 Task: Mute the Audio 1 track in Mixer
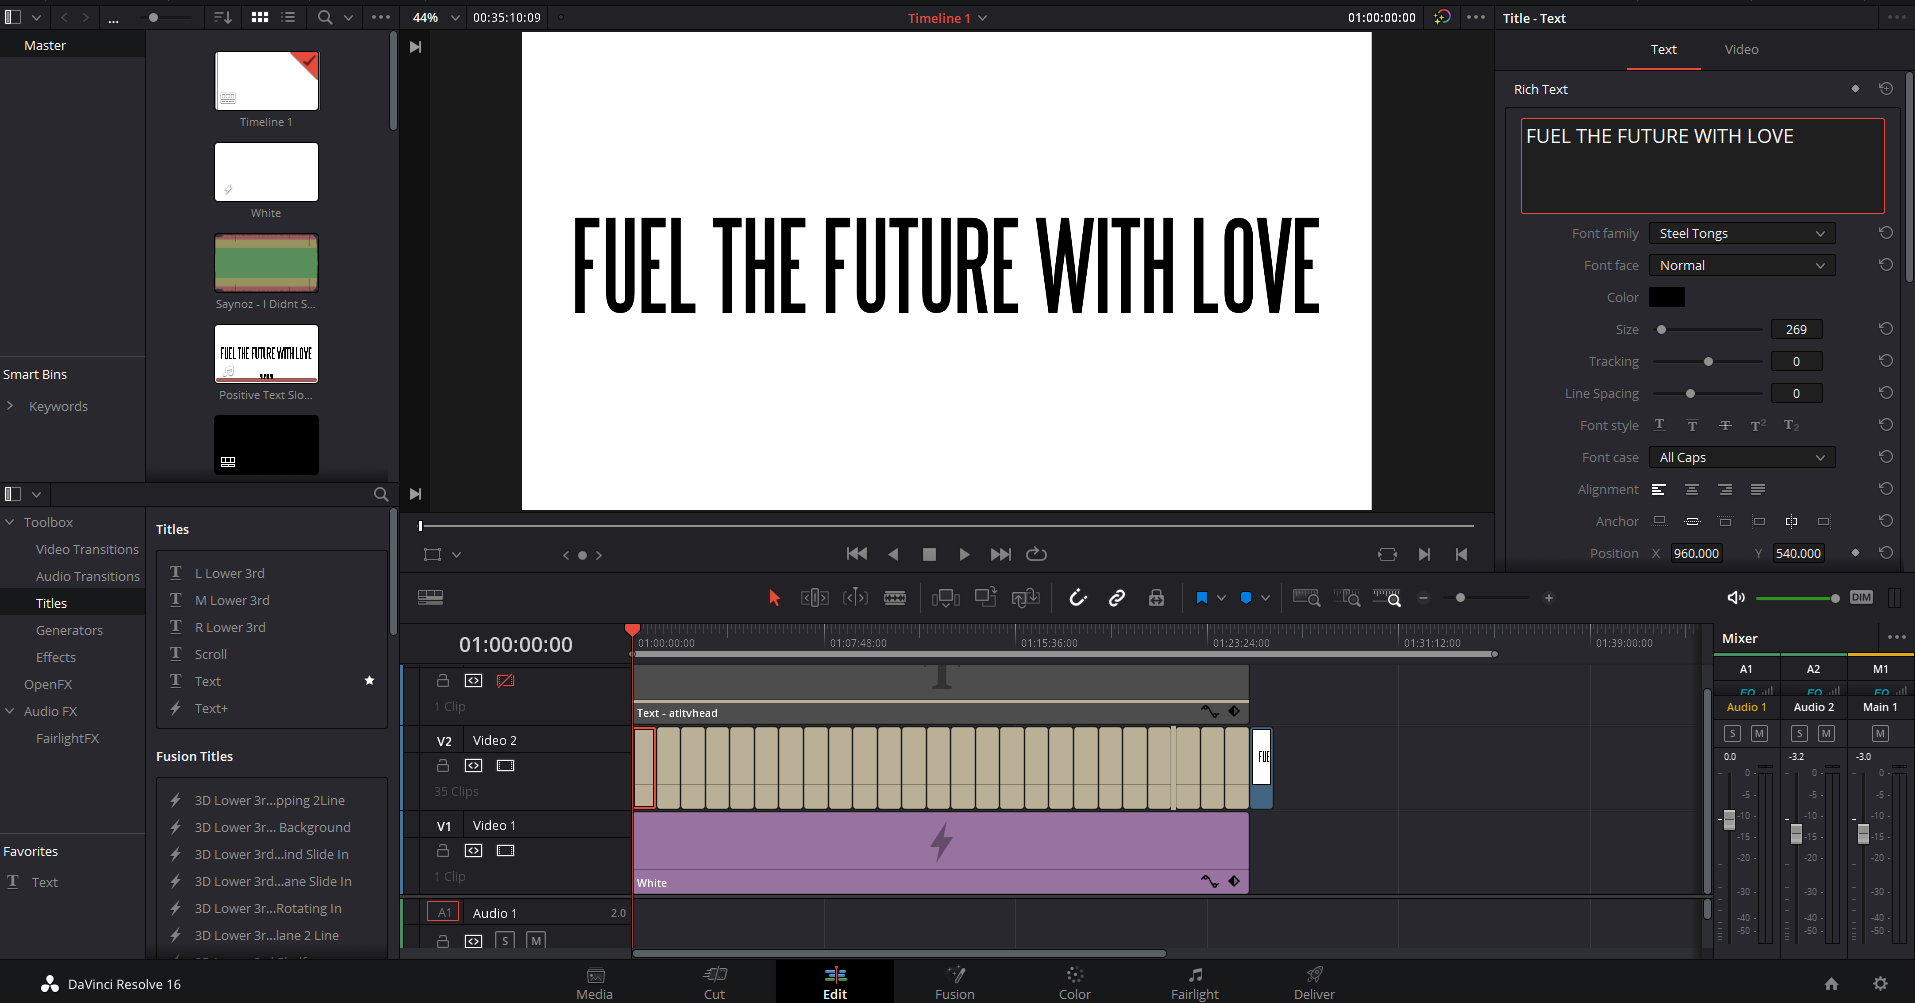click(x=1759, y=733)
